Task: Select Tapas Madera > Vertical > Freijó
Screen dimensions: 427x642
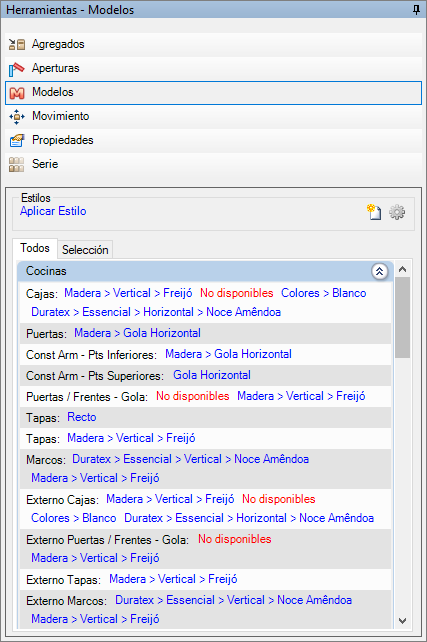Action: coord(131,438)
